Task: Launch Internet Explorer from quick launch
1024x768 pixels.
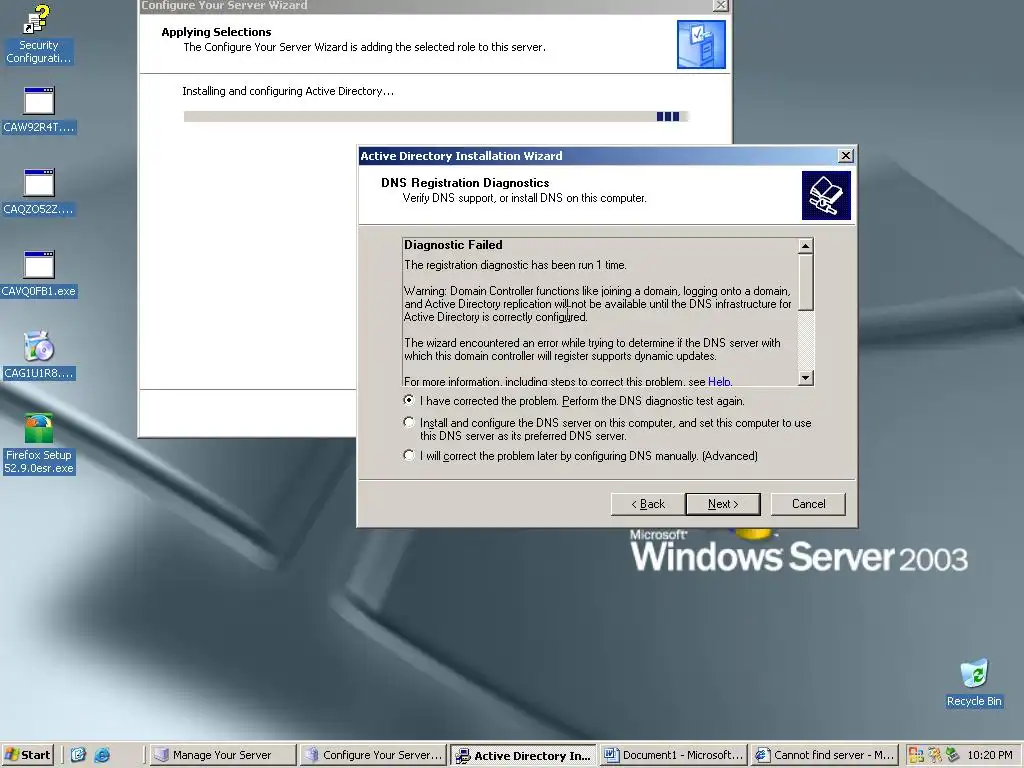Action: pyautogui.click(x=102, y=755)
